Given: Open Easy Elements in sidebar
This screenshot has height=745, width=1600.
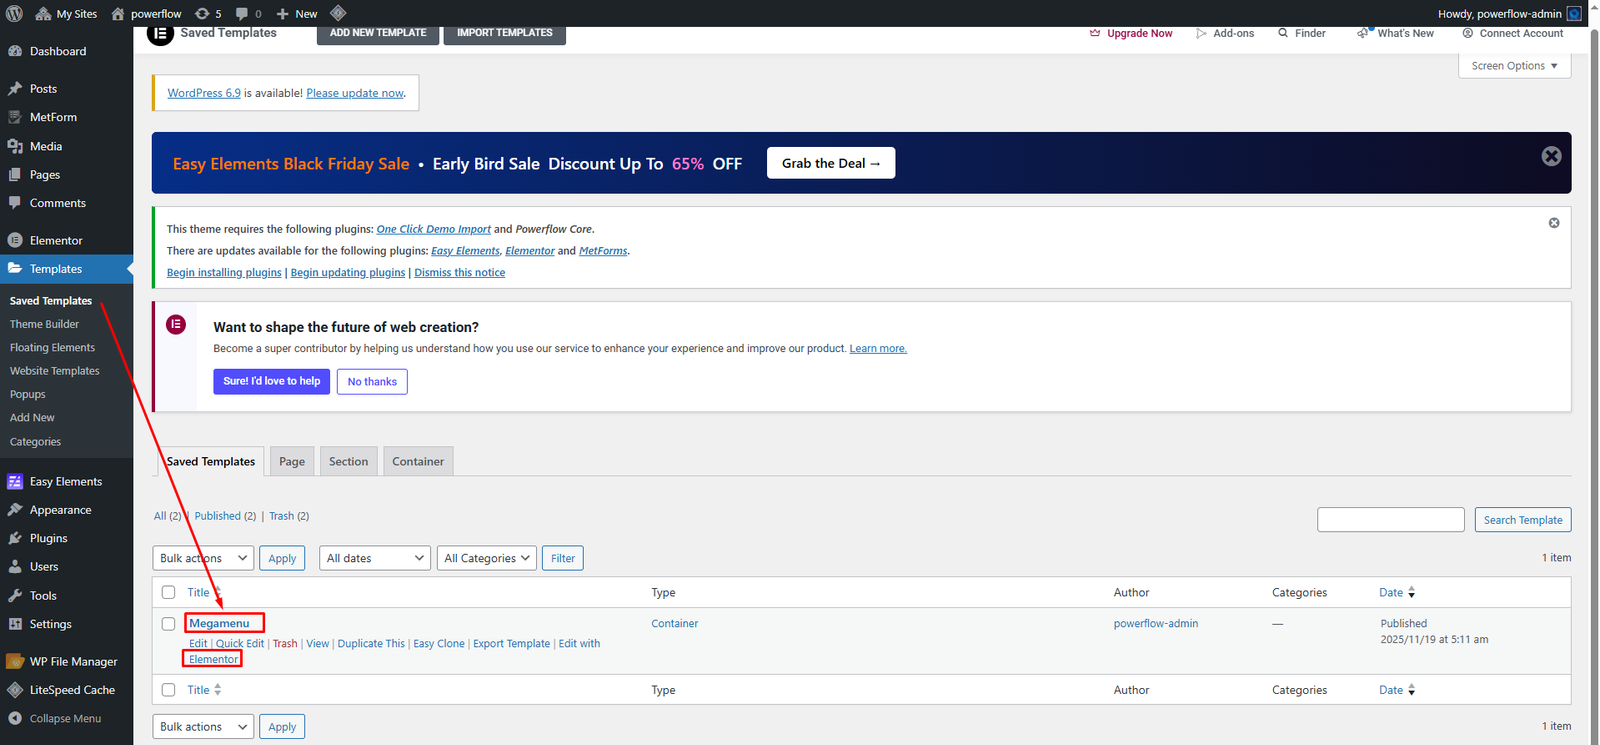Looking at the screenshot, I should (65, 482).
